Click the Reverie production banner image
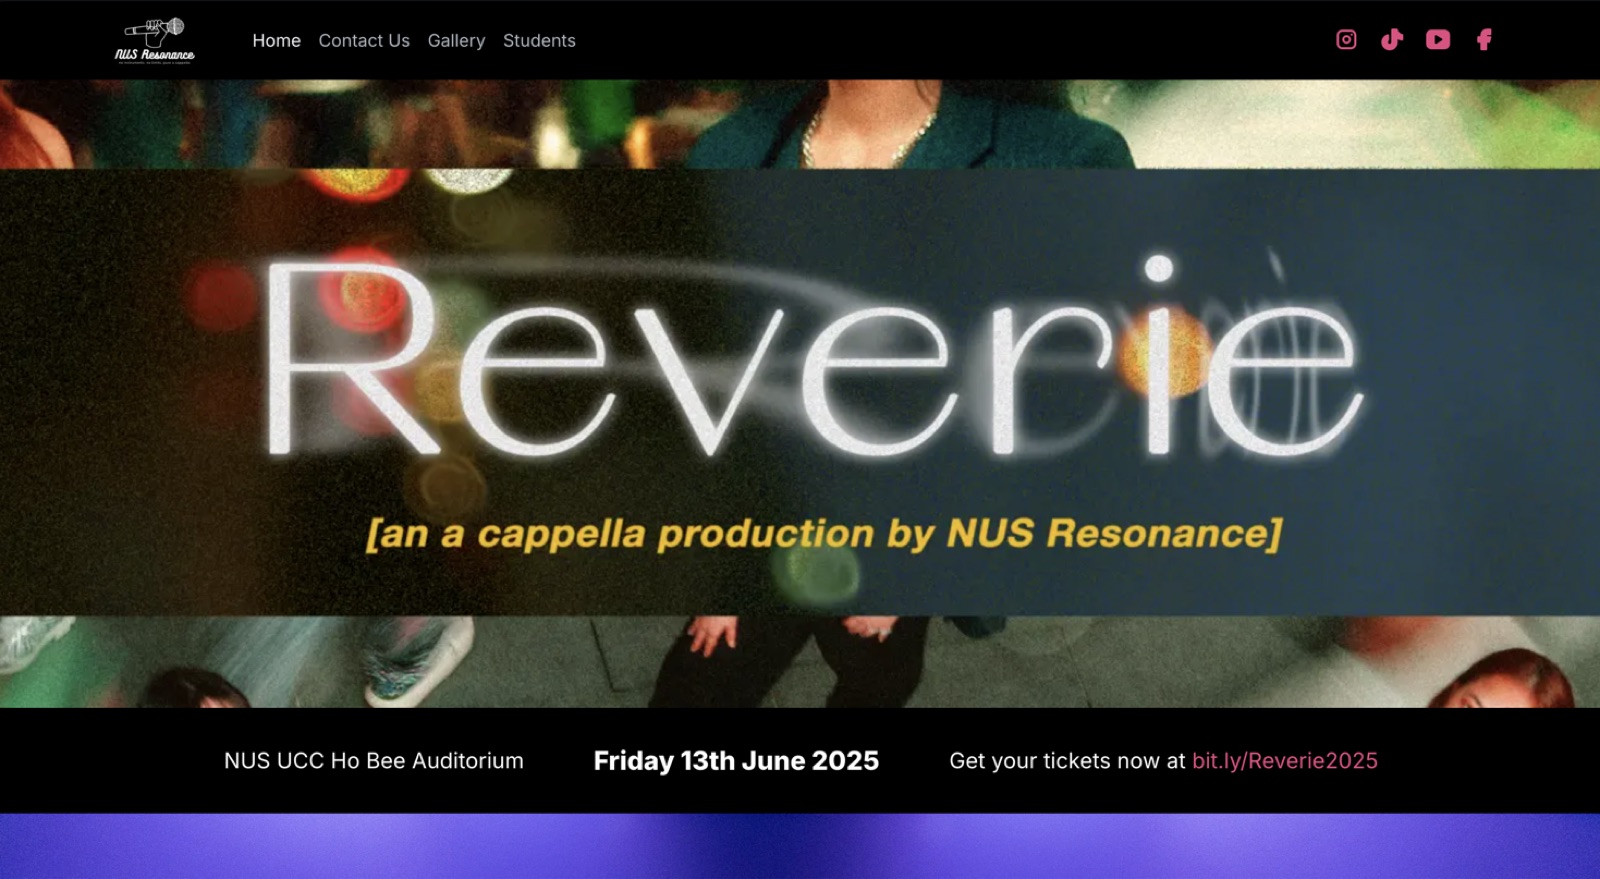The height and width of the screenshot is (879, 1600). tap(800, 394)
